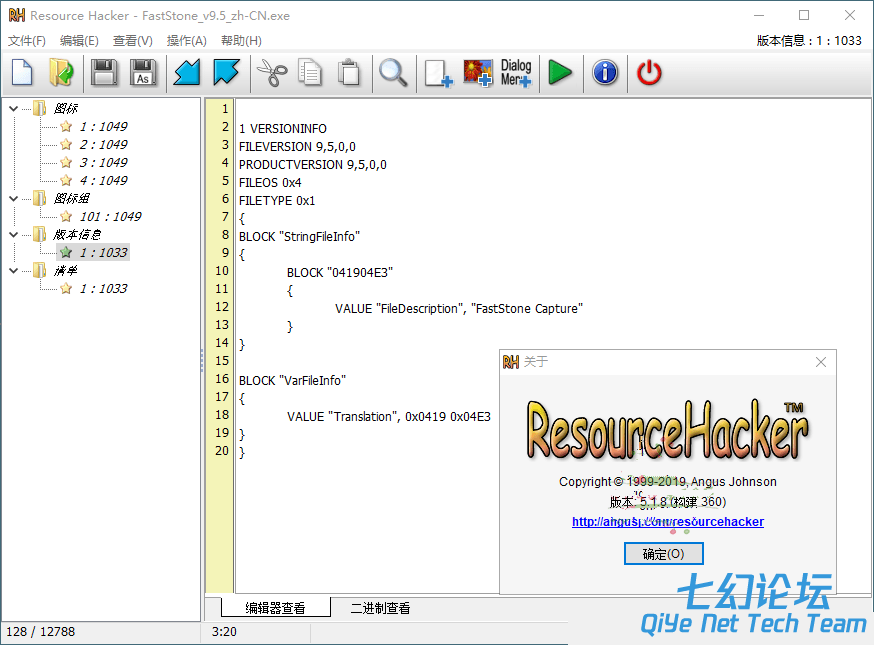
Task: Click the blue import-from-file arrow icon
Action: tap(186, 72)
